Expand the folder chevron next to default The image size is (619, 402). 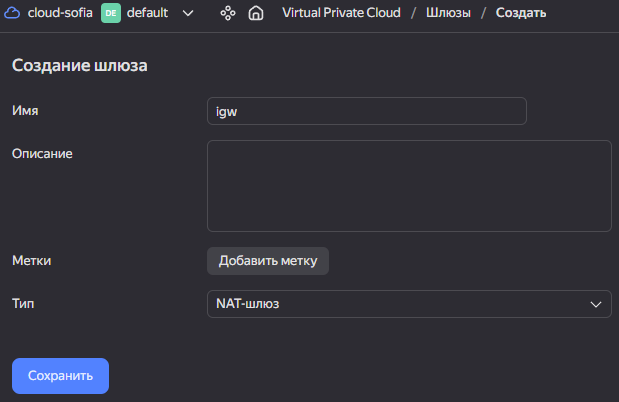coord(188,13)
